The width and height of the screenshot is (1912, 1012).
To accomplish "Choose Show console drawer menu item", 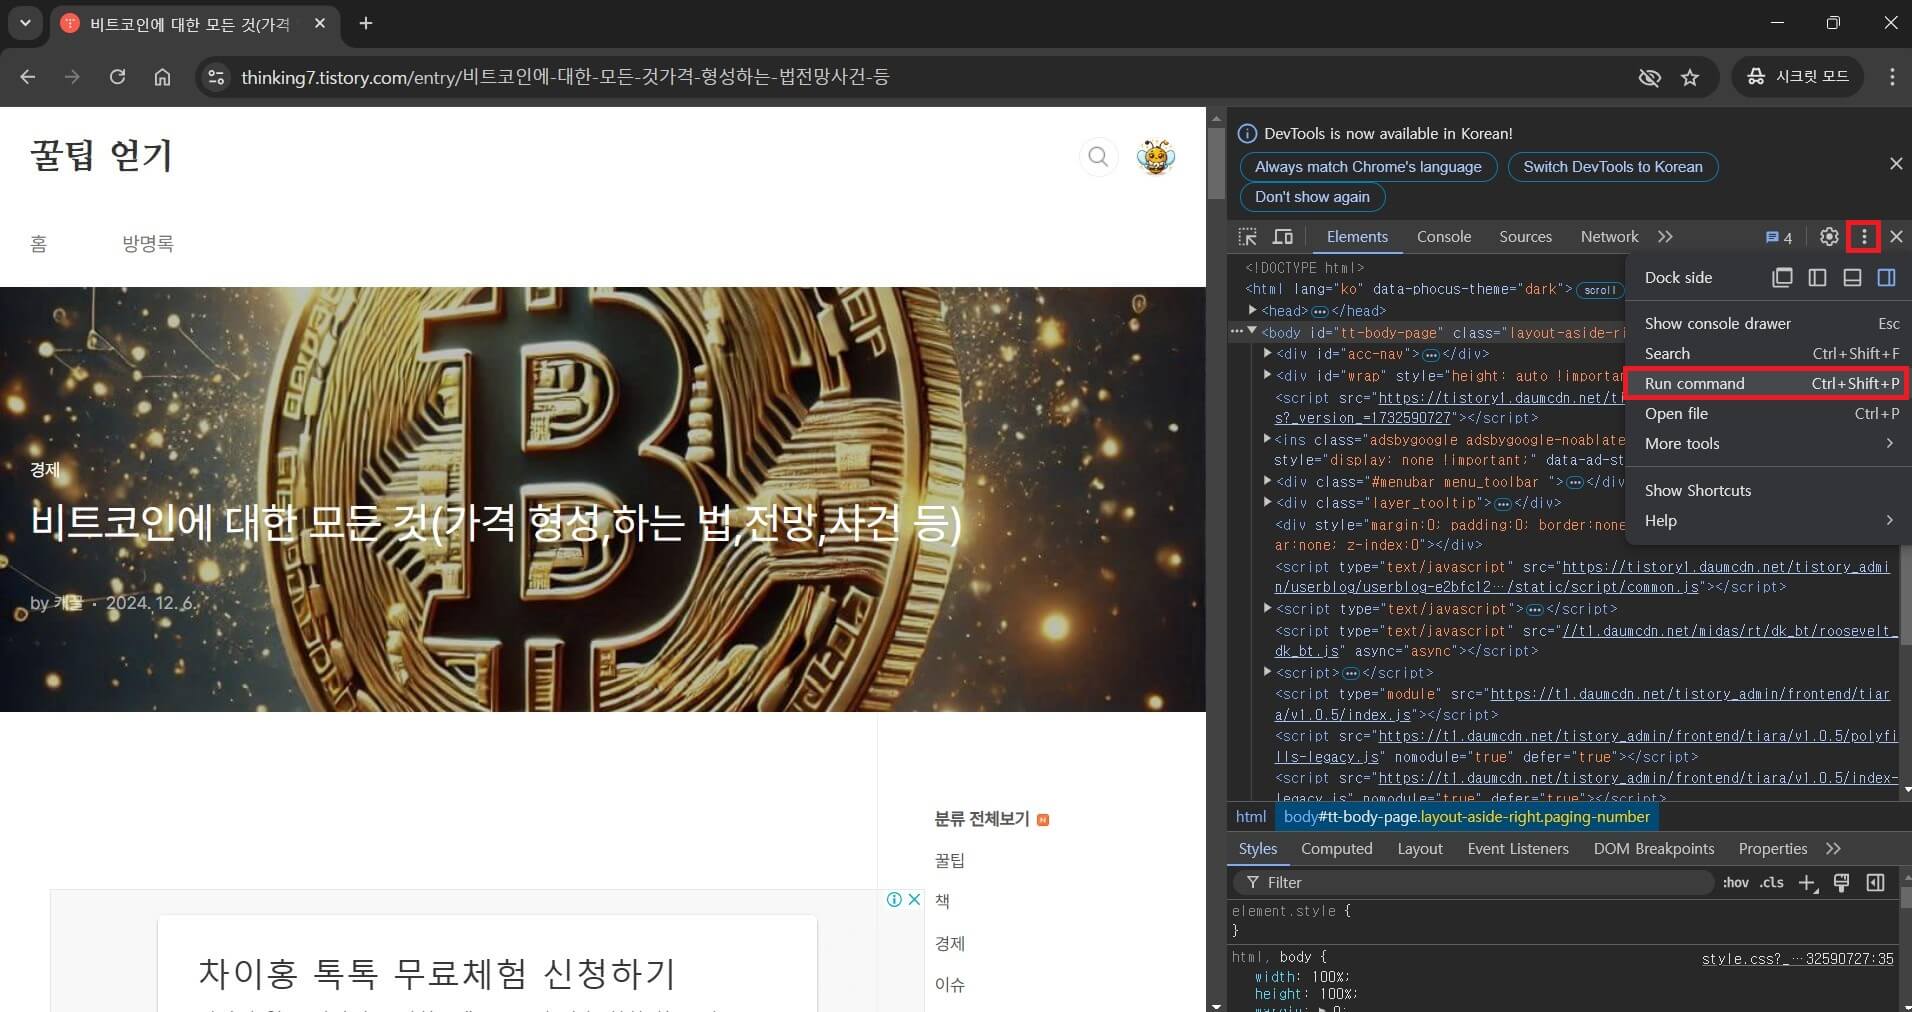I will pyautogui.click(x=1768, y=324).
